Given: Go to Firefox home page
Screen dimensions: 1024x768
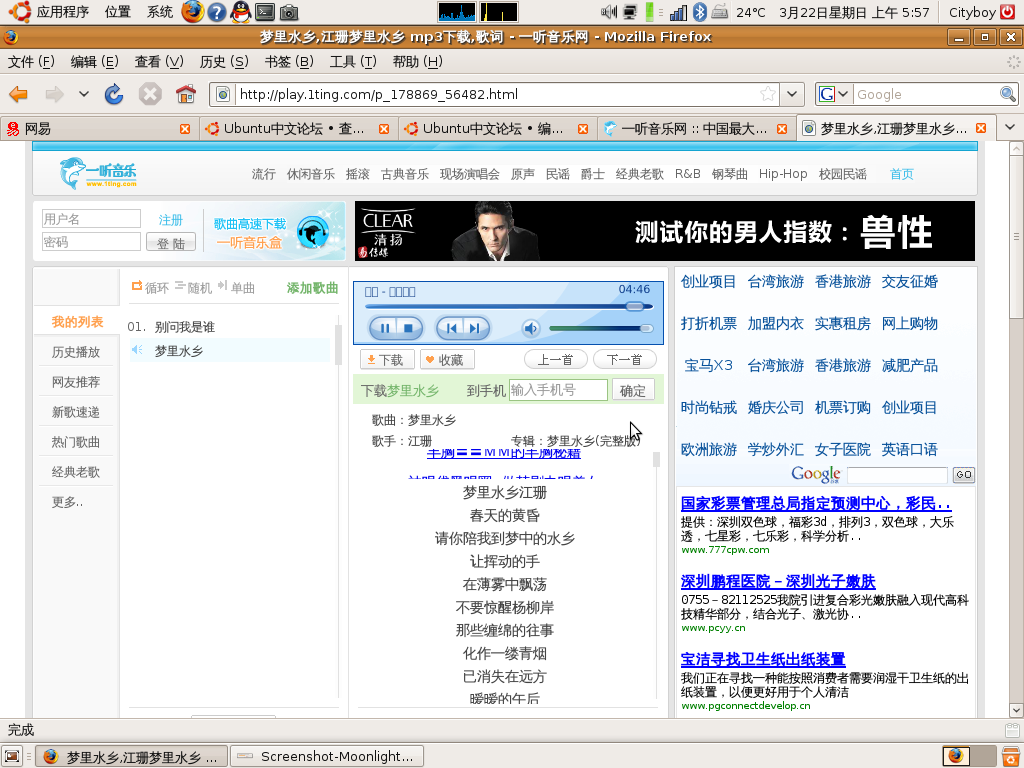Looking at the screenshot, I should click(186, 95).
